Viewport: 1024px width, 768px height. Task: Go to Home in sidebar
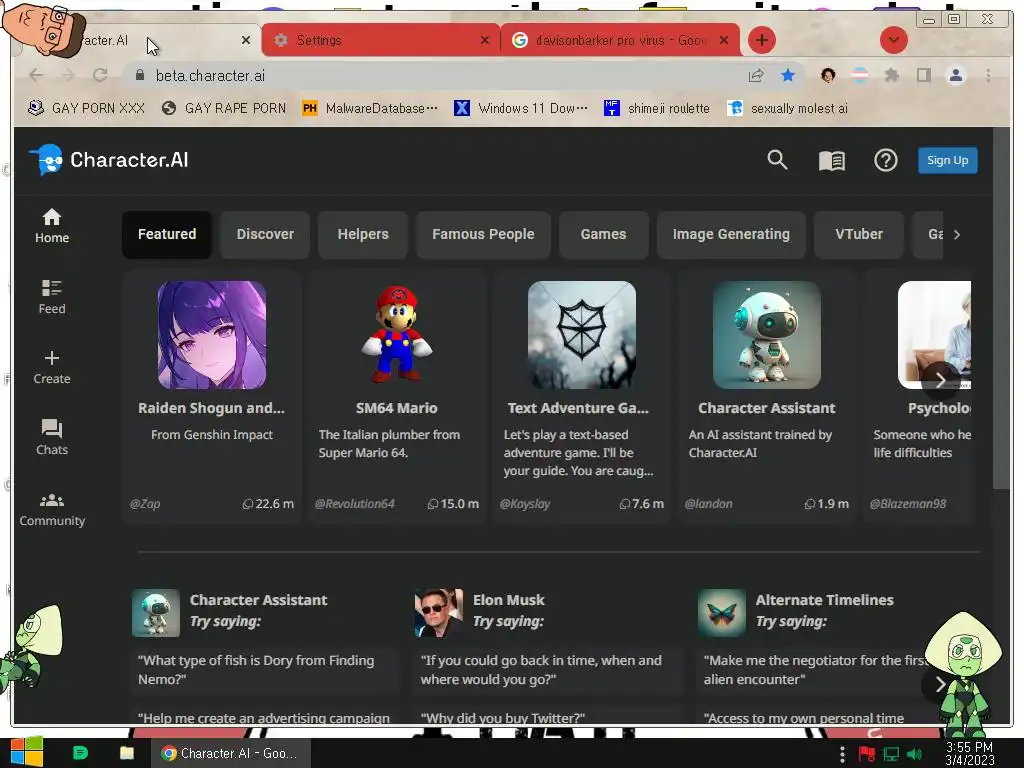coord(52,226)
